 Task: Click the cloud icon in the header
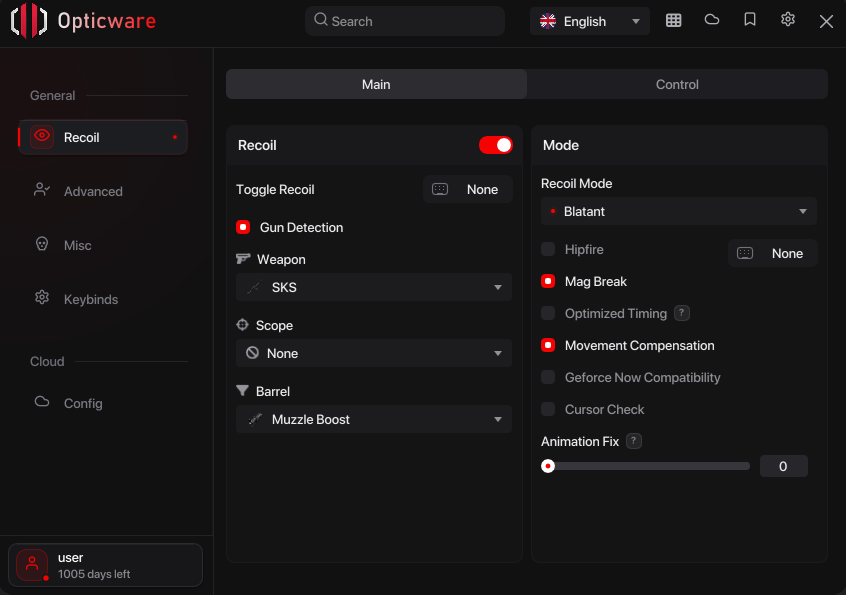pyautogui.click(x=712, y=20)
